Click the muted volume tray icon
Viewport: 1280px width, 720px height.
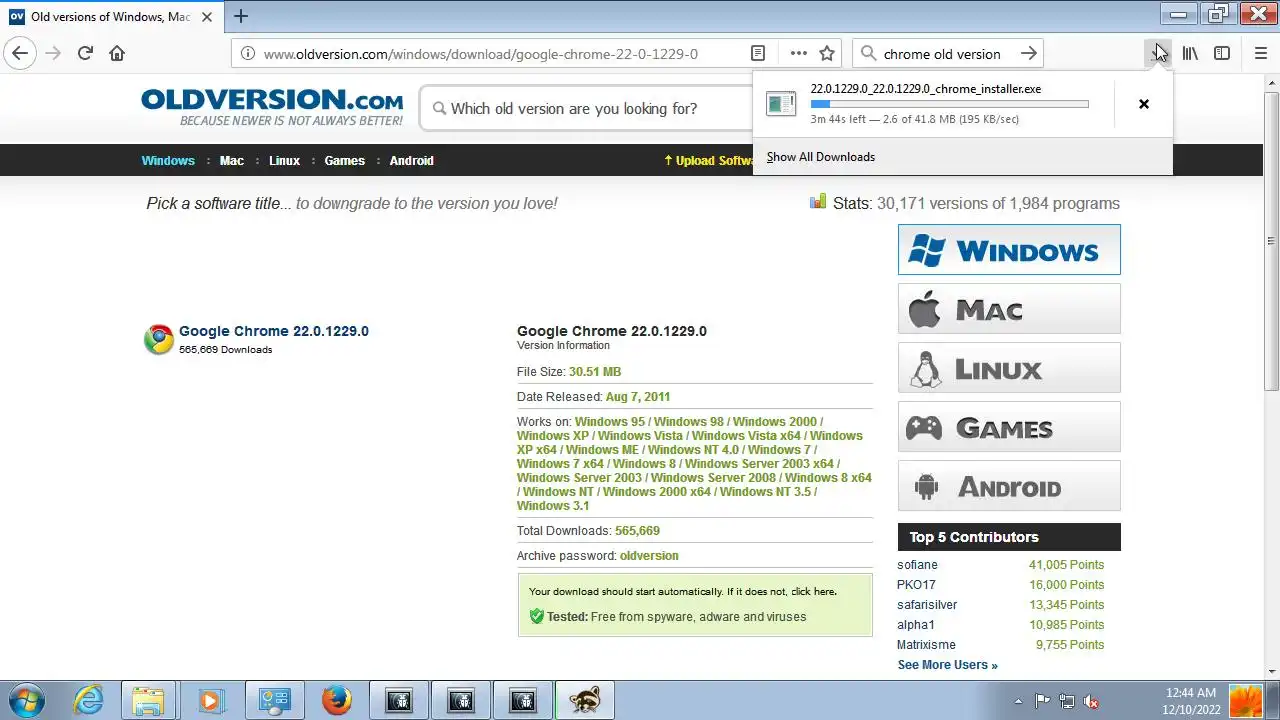1091,701
